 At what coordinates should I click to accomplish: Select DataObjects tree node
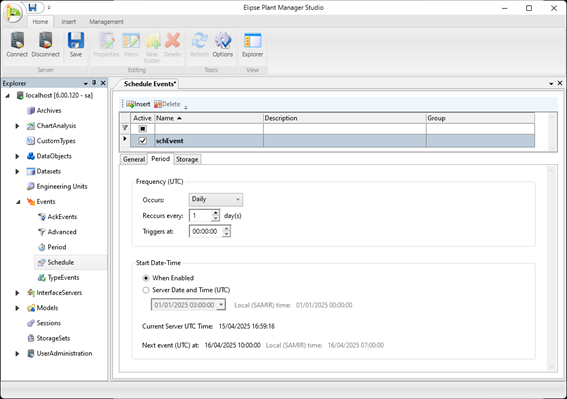[54, 156]
